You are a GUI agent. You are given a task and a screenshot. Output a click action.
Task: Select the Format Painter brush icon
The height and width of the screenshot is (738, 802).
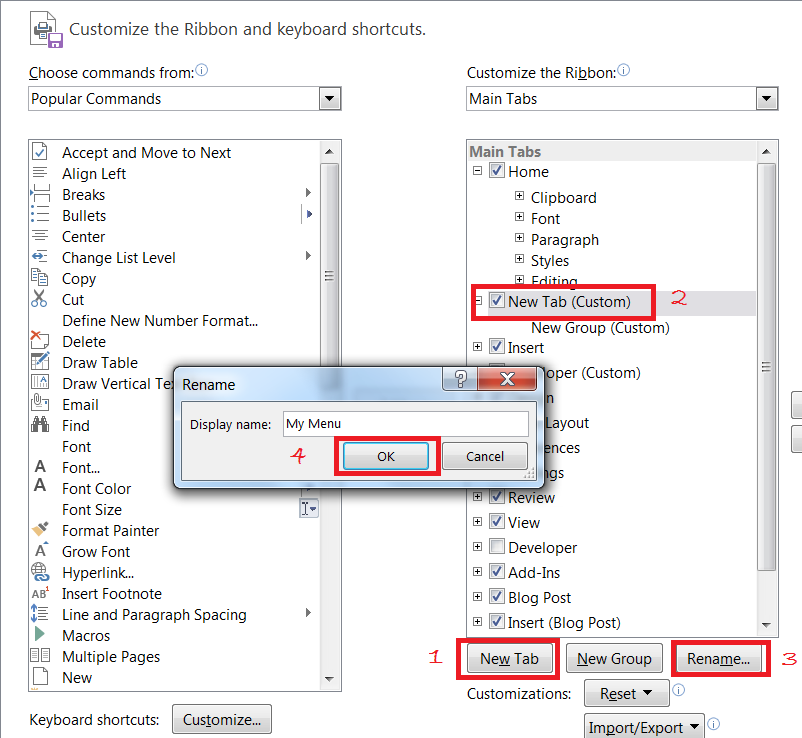(40, 530)
